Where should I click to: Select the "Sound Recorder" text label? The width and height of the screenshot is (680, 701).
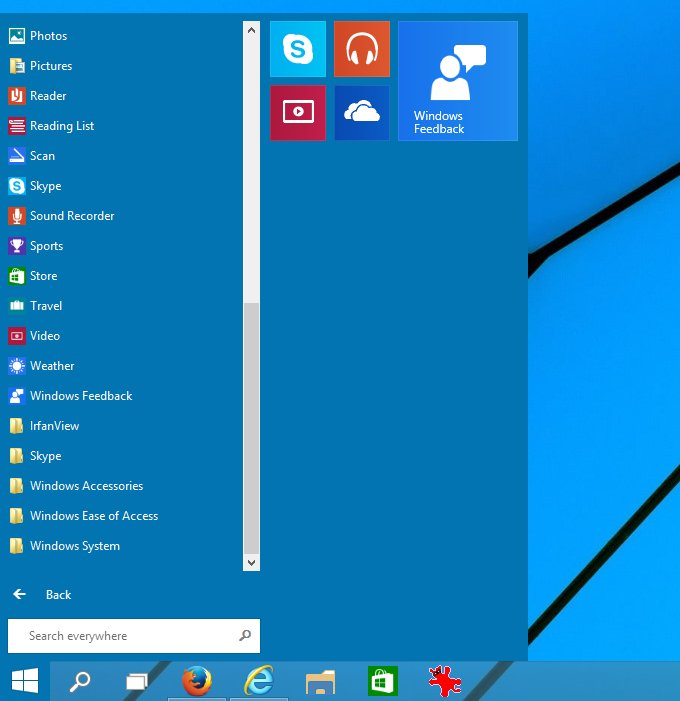pos(72,216)
